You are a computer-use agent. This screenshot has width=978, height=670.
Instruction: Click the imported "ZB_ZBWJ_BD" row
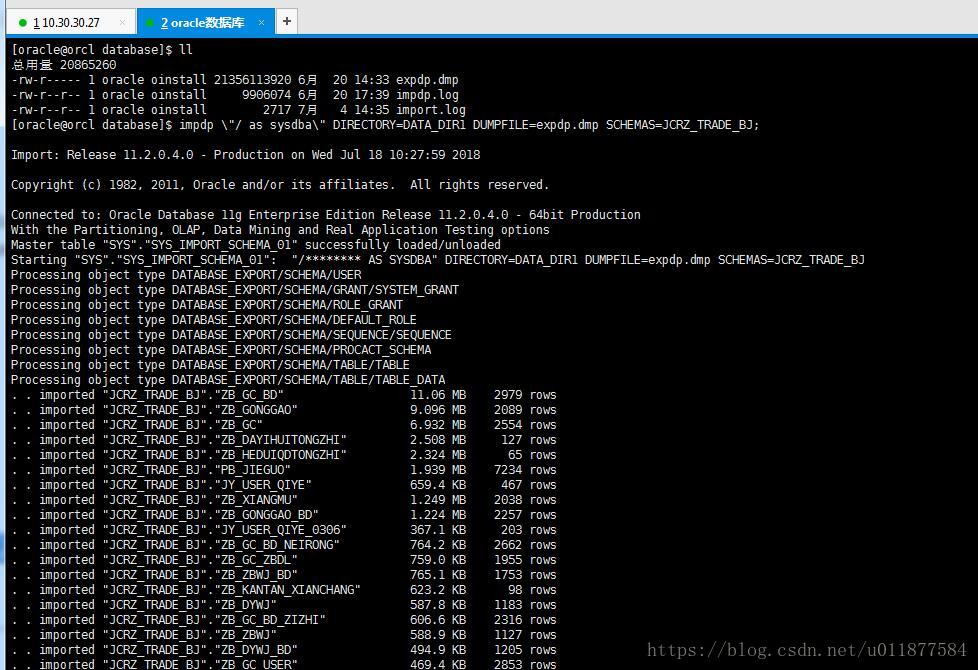(284, 574)
